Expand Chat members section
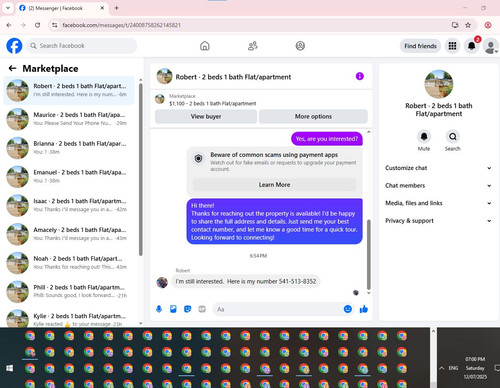This screenshot has width=500, height=388. (438, 186)
